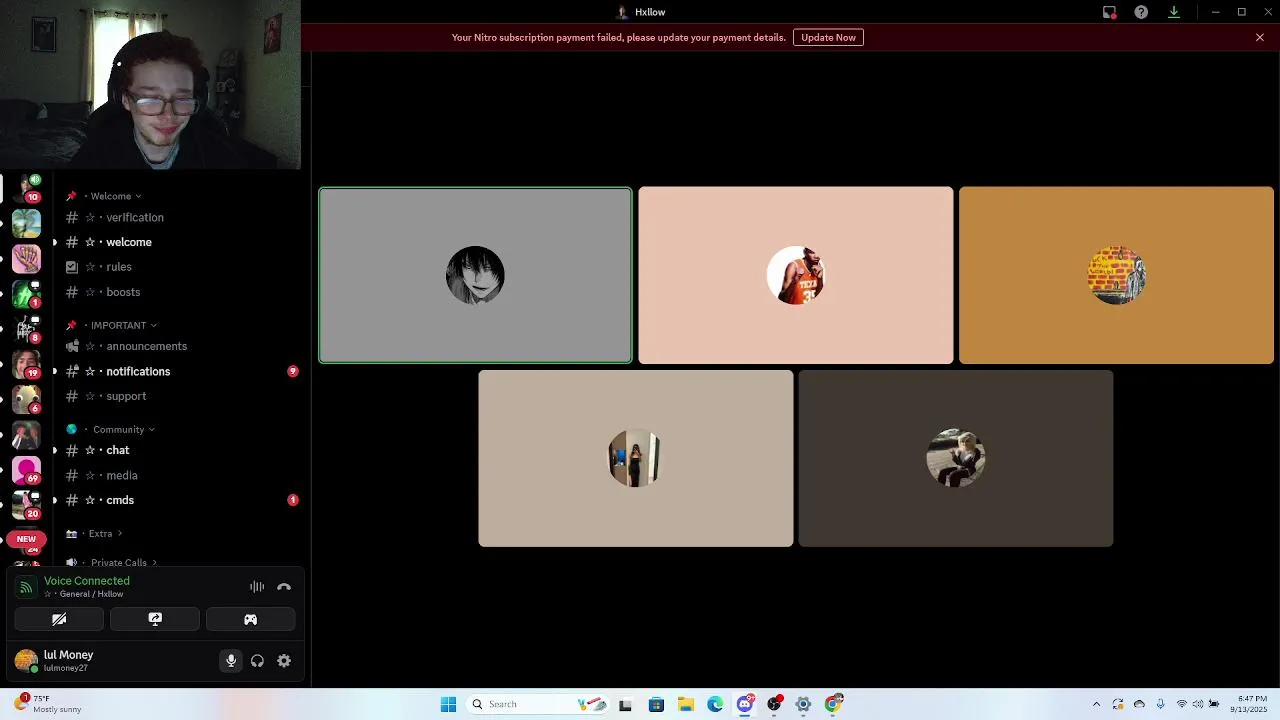This screenshot has width=1280, height=720.
Task: Open User Settings gear icon
Action: click(x=284, y=660)
